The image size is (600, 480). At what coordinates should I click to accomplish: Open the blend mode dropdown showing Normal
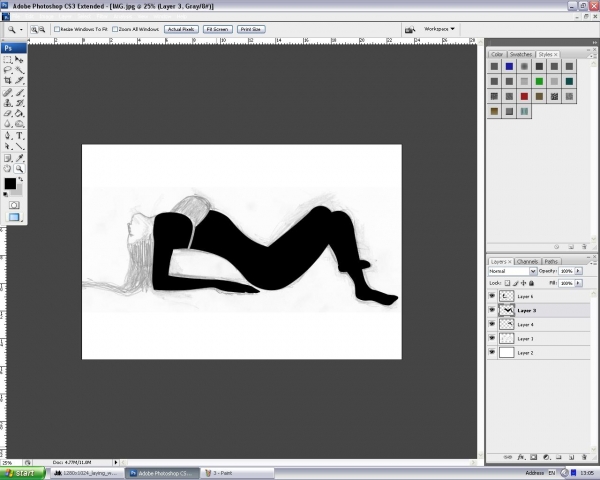pos(512,271)
